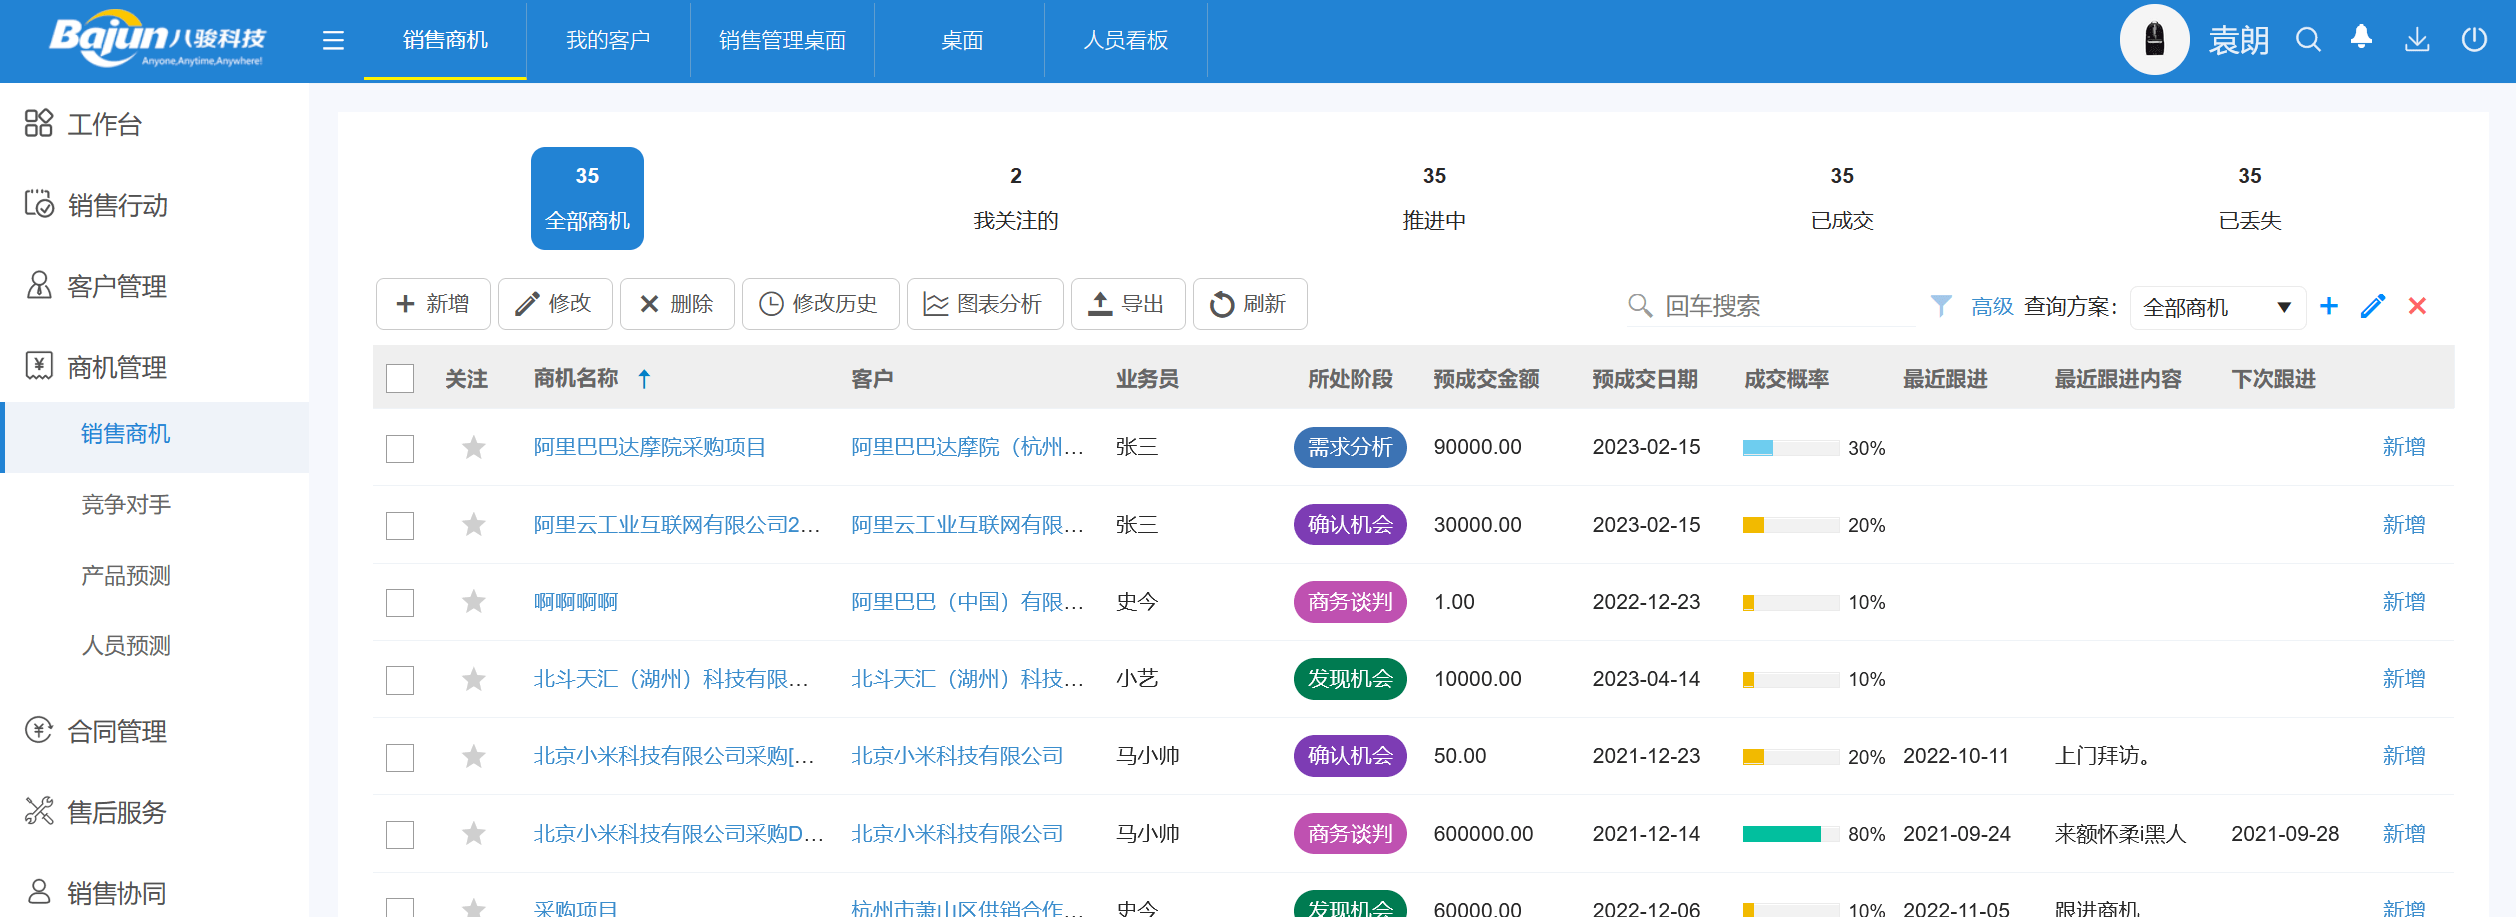Open the 北京小米科技有限公司 customer link
2516x917 pixels.
pos(955,756)
